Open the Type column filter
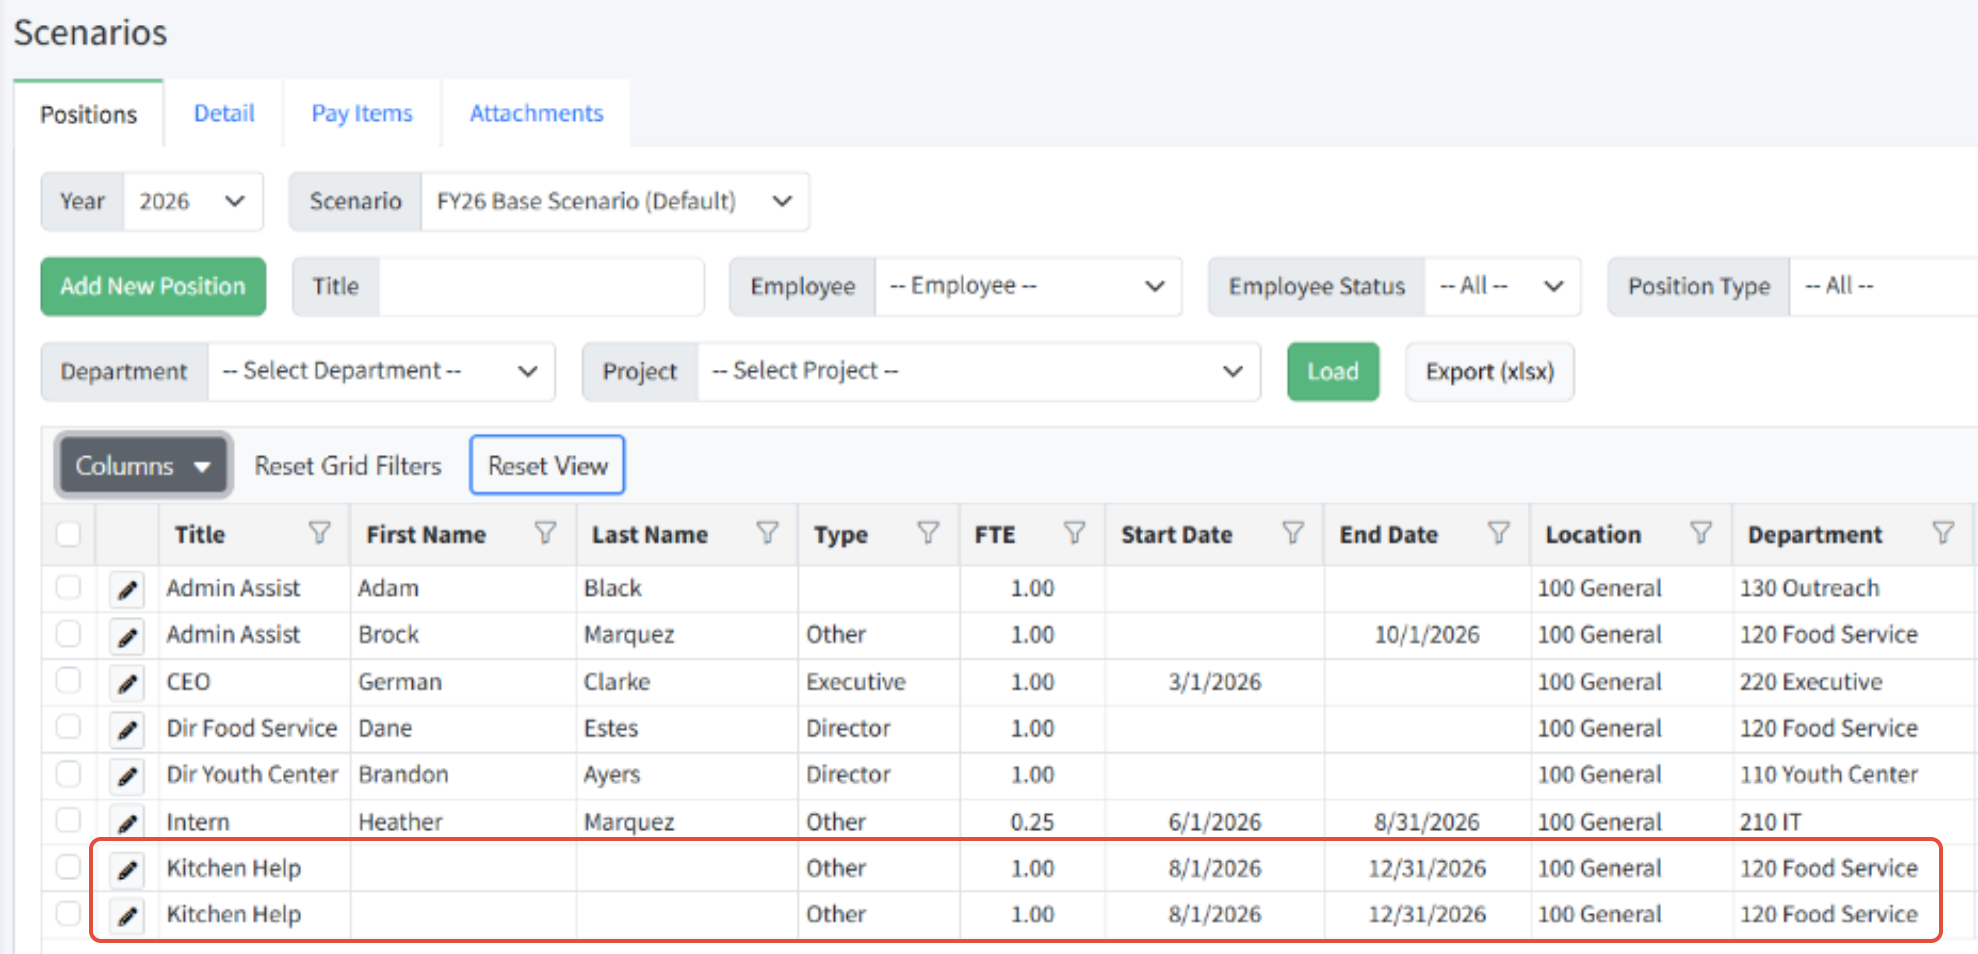Viewport: 1978px width, 954px height. pos(929,533)
